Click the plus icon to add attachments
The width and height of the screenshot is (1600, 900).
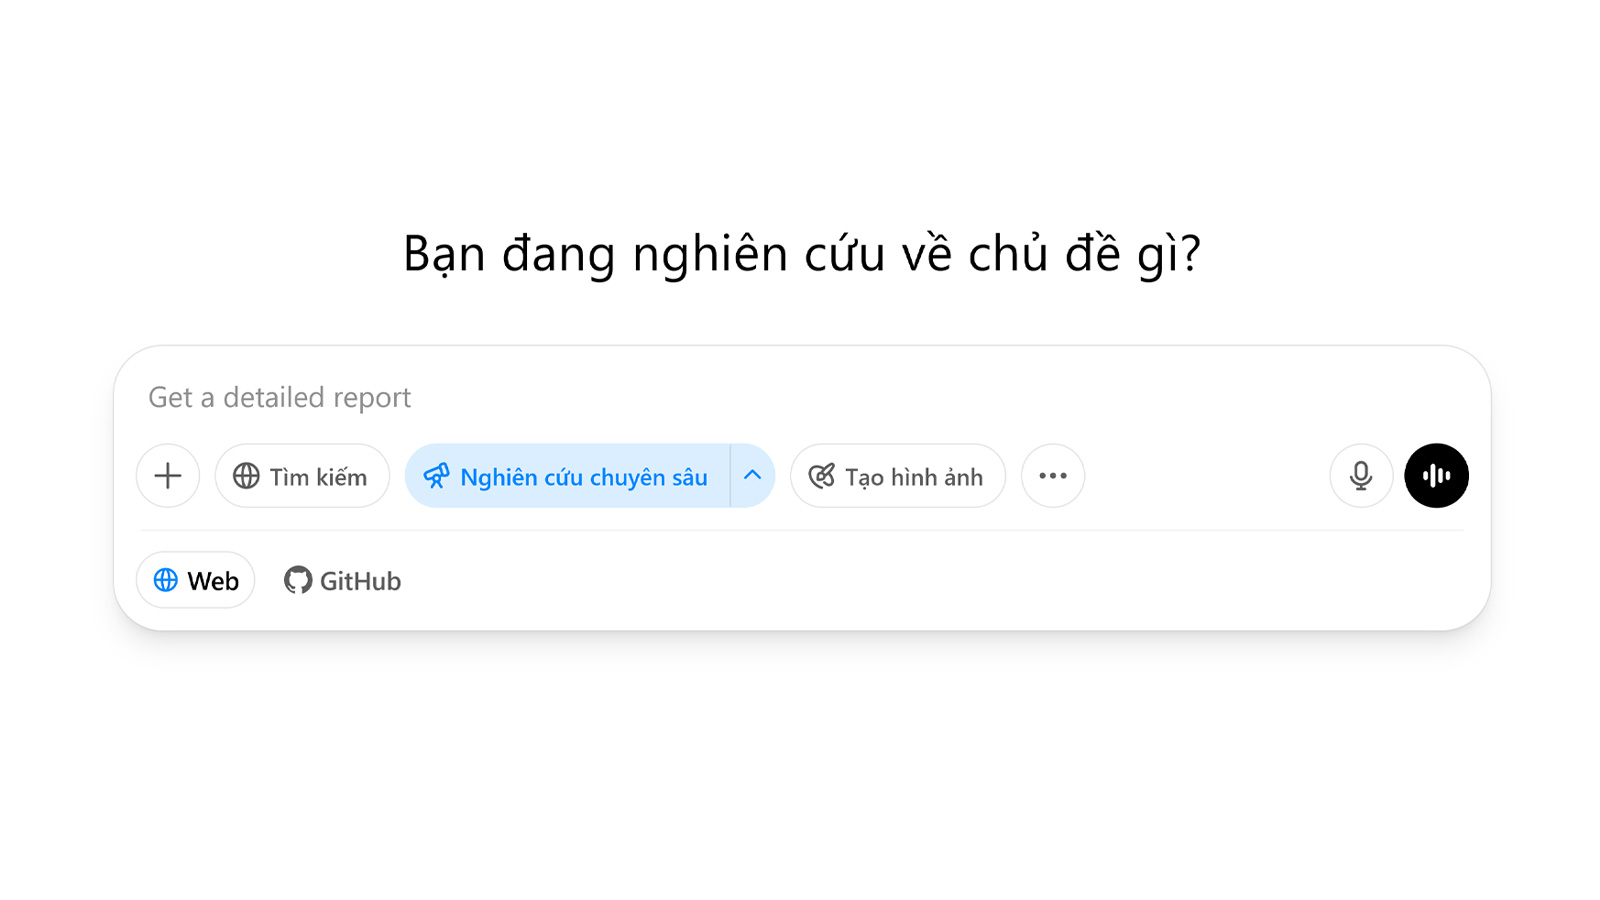pos(168,476)
